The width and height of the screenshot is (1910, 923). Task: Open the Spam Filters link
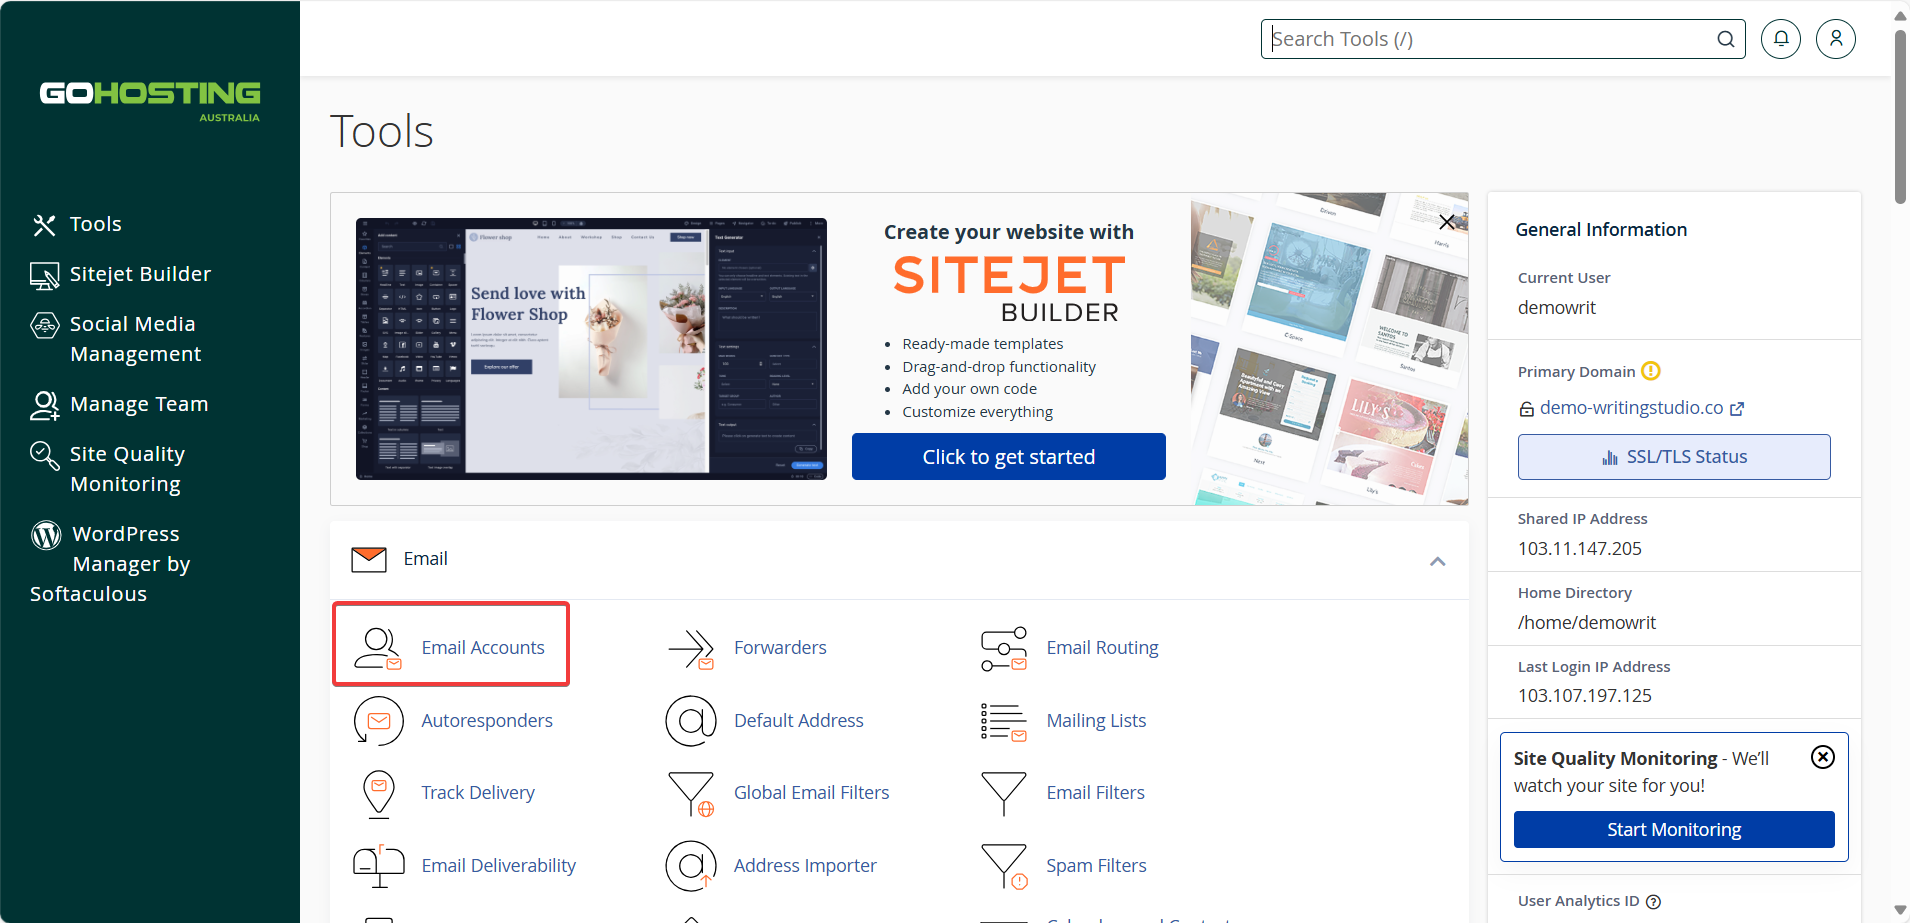coord(1096,866)
